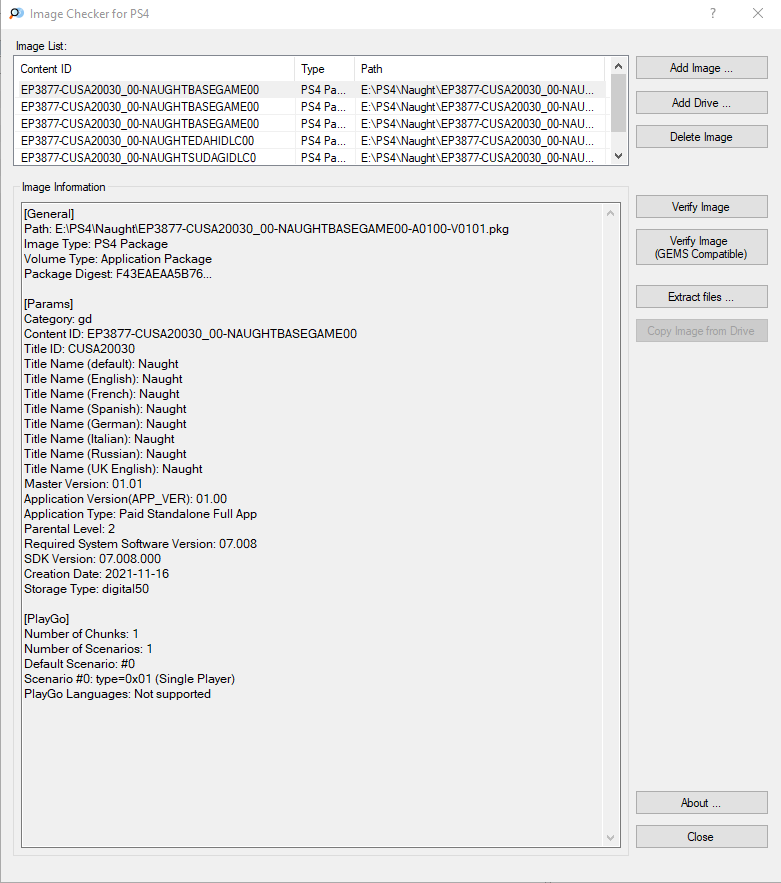This screenshot has width=781, height=883.
Task: Click the Path line under [General]
Action: click(x=266, y=229)
